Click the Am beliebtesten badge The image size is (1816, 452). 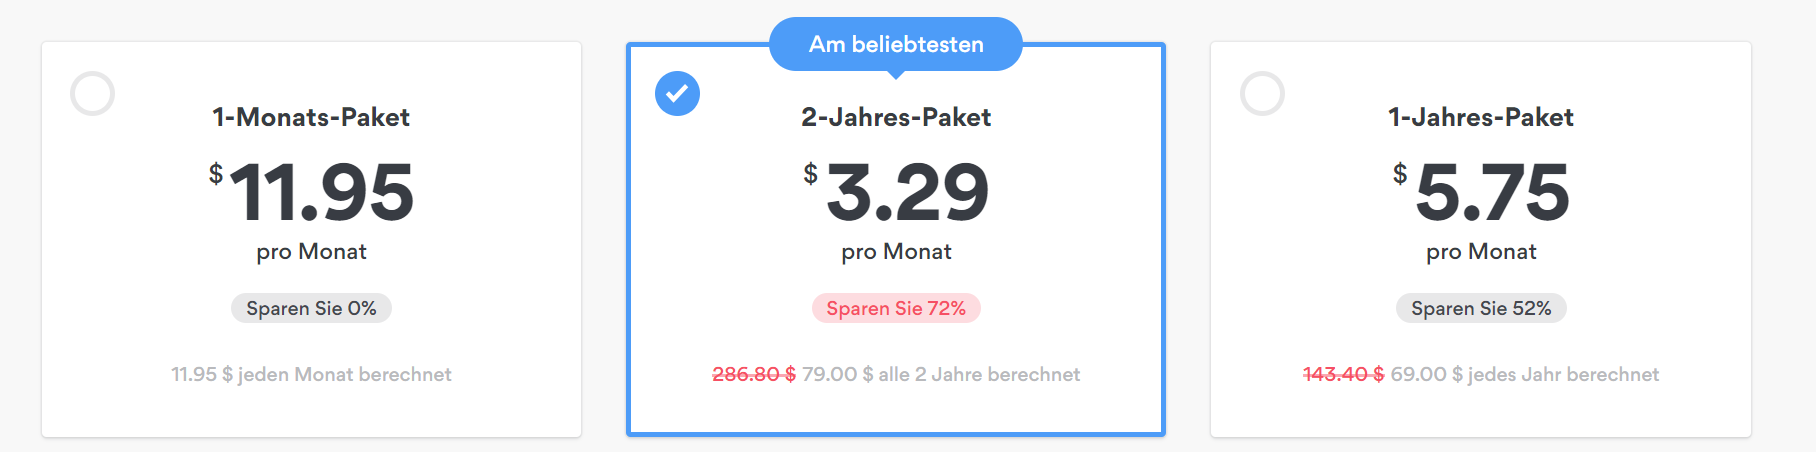[x=896, y=45]
